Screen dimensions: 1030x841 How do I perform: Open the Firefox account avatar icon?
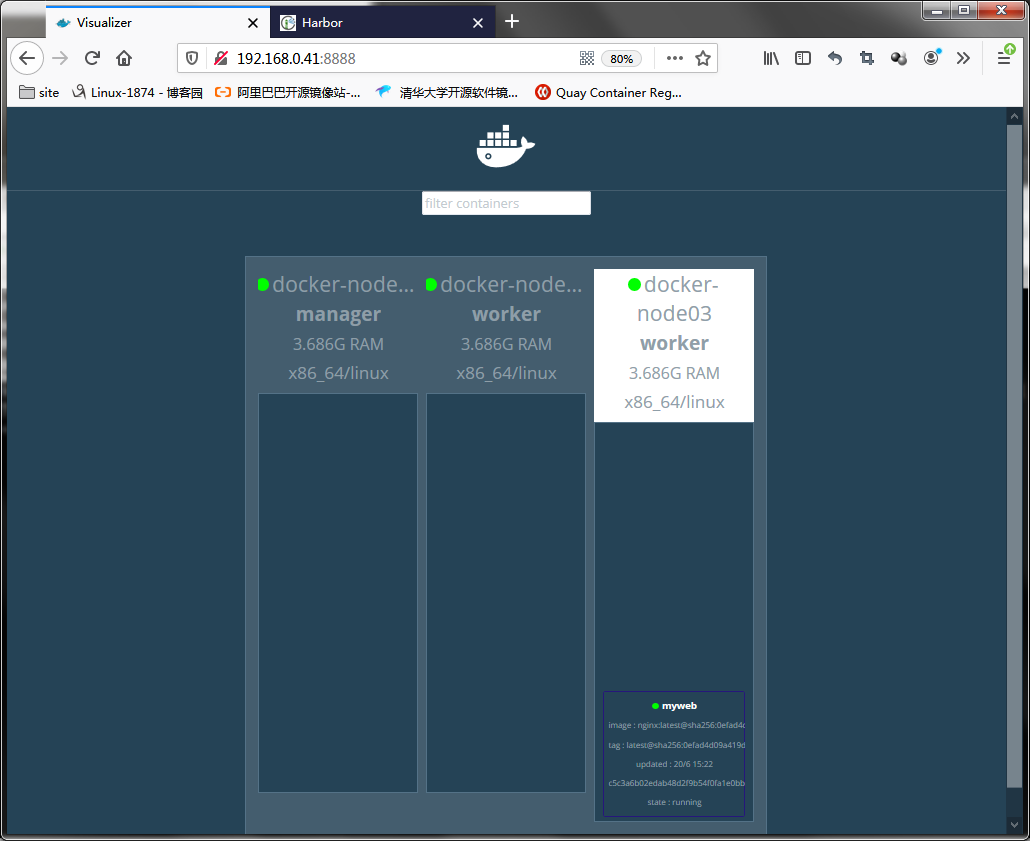(x=931, y=58)
